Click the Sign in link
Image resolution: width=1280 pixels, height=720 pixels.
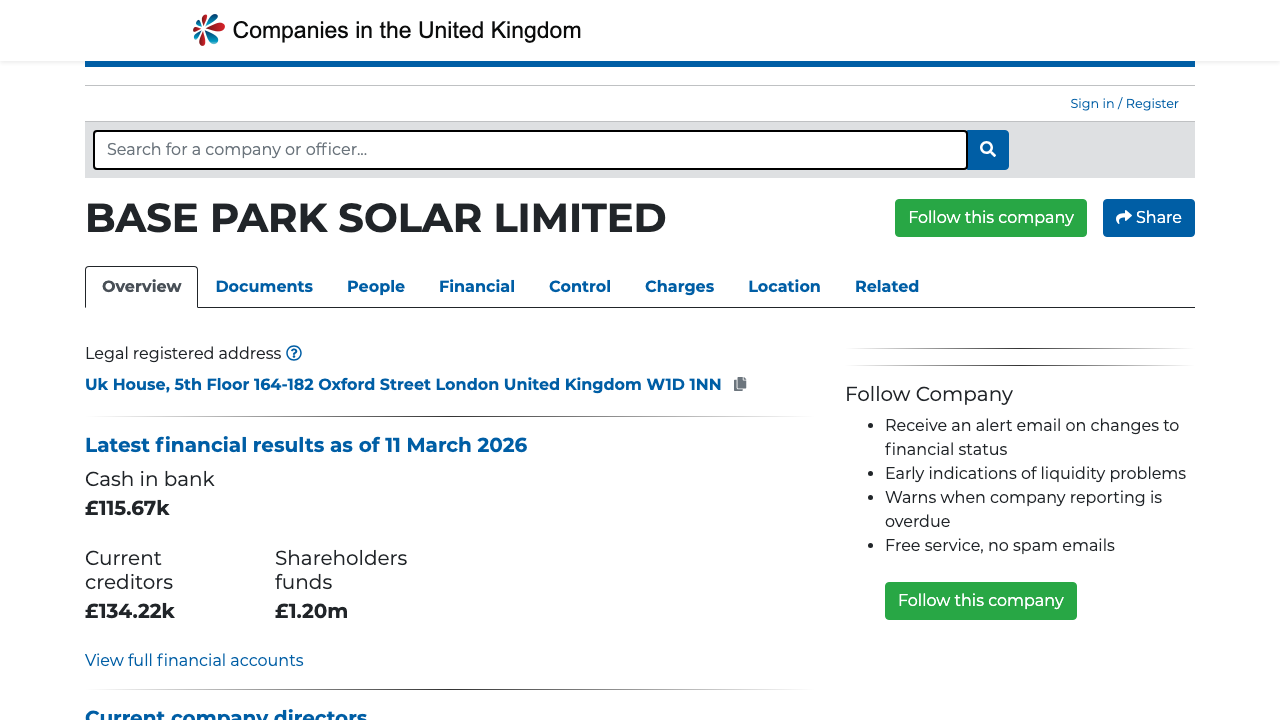(x=1092, y=103)
